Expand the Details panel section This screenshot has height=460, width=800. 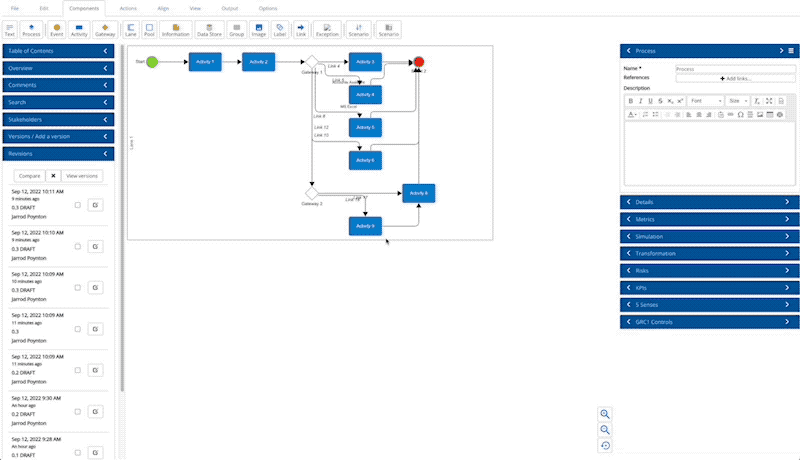710,202
